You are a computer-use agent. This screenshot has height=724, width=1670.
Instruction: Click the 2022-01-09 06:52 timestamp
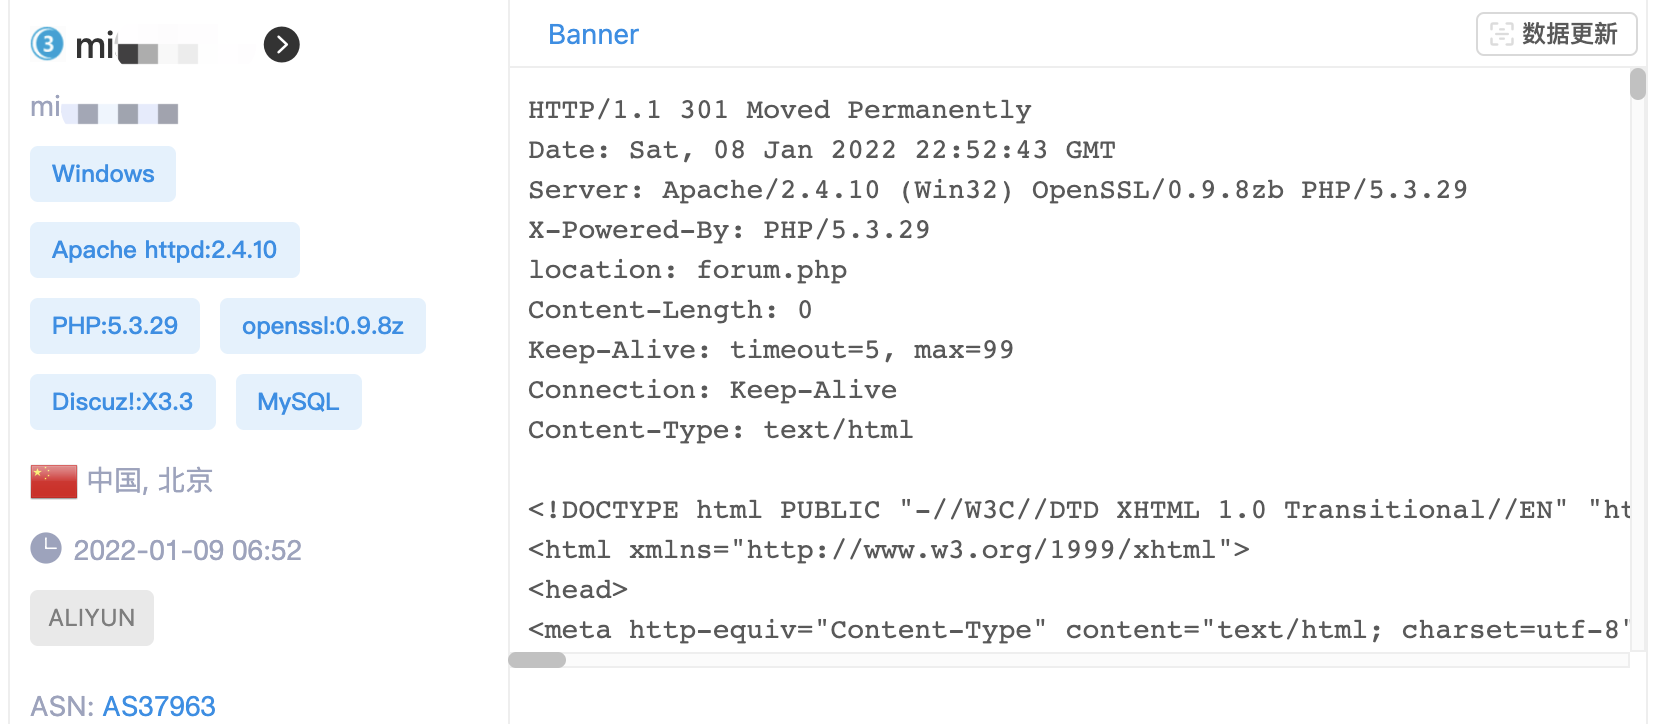tap(188, 550)
